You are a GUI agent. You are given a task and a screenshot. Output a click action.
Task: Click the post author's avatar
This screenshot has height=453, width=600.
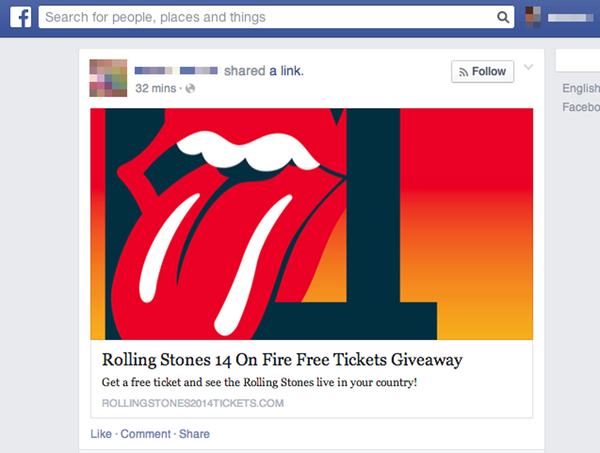[x=109, y=78]
